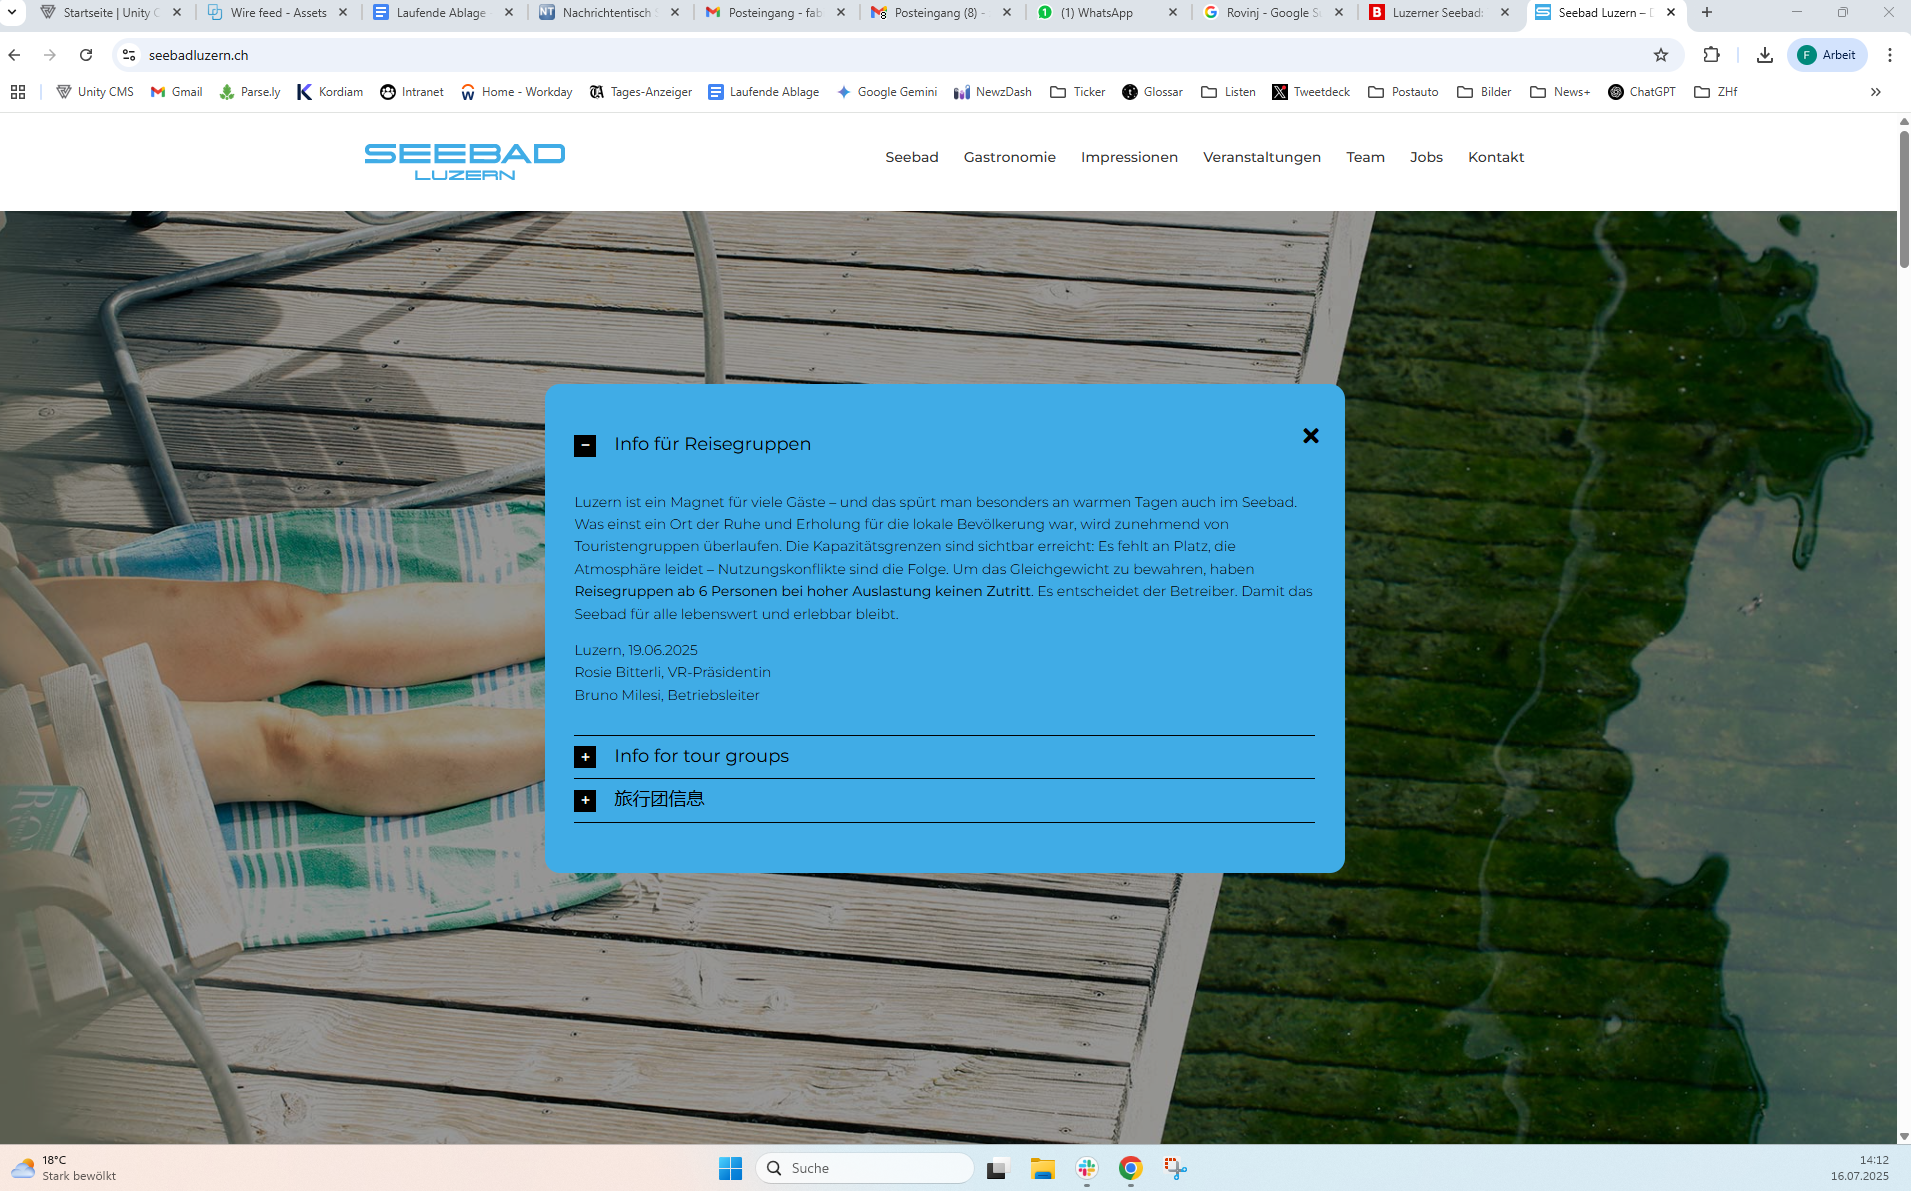
Task: Open the Tweetdeck bookmark
Action: pyautogui.click(x=1311, y=92)
